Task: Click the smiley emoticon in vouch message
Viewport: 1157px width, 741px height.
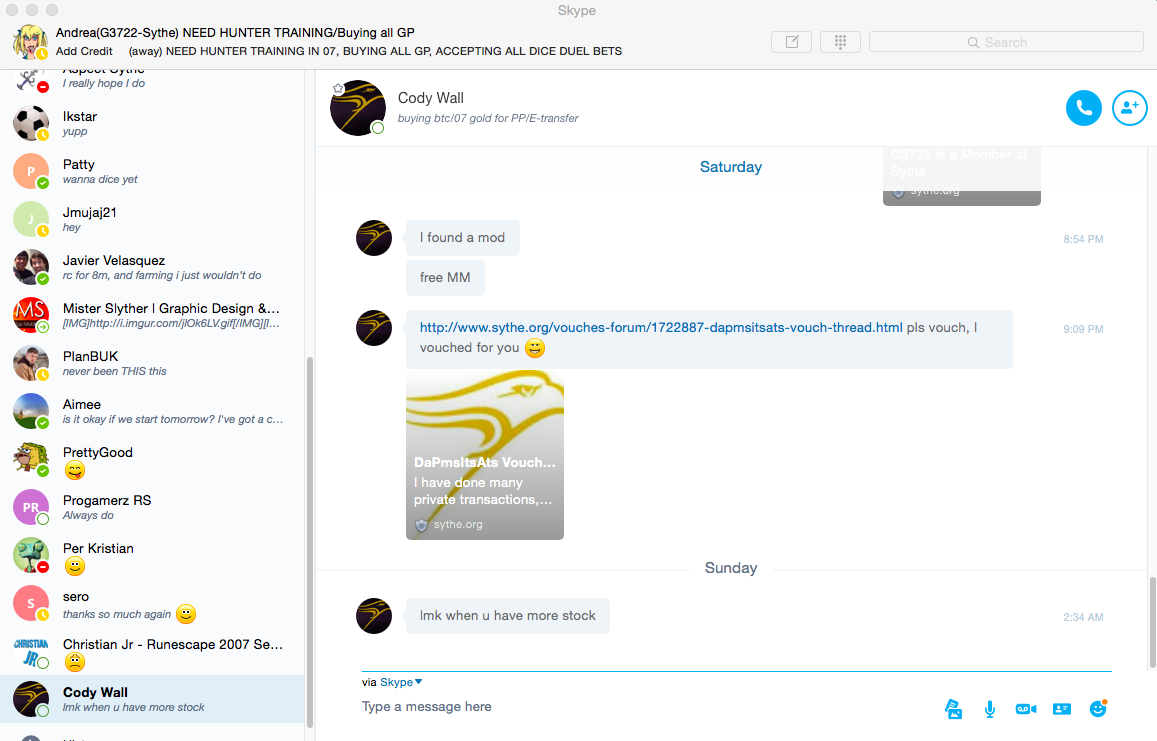Action: 535,348
